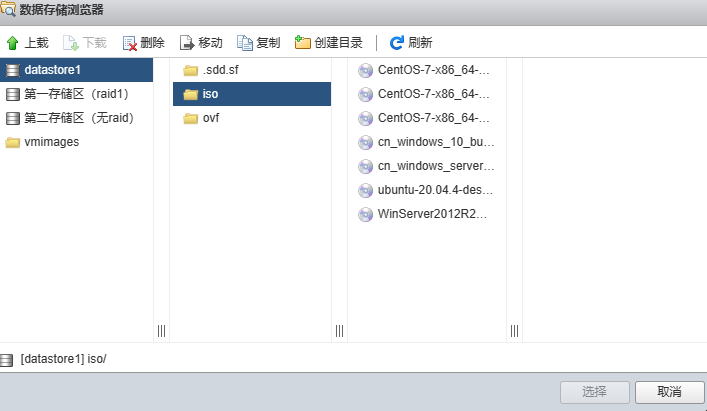Screen dimensions: 707x411
Task: Open the .sdd.sf folder
Action: coord(252,70)
